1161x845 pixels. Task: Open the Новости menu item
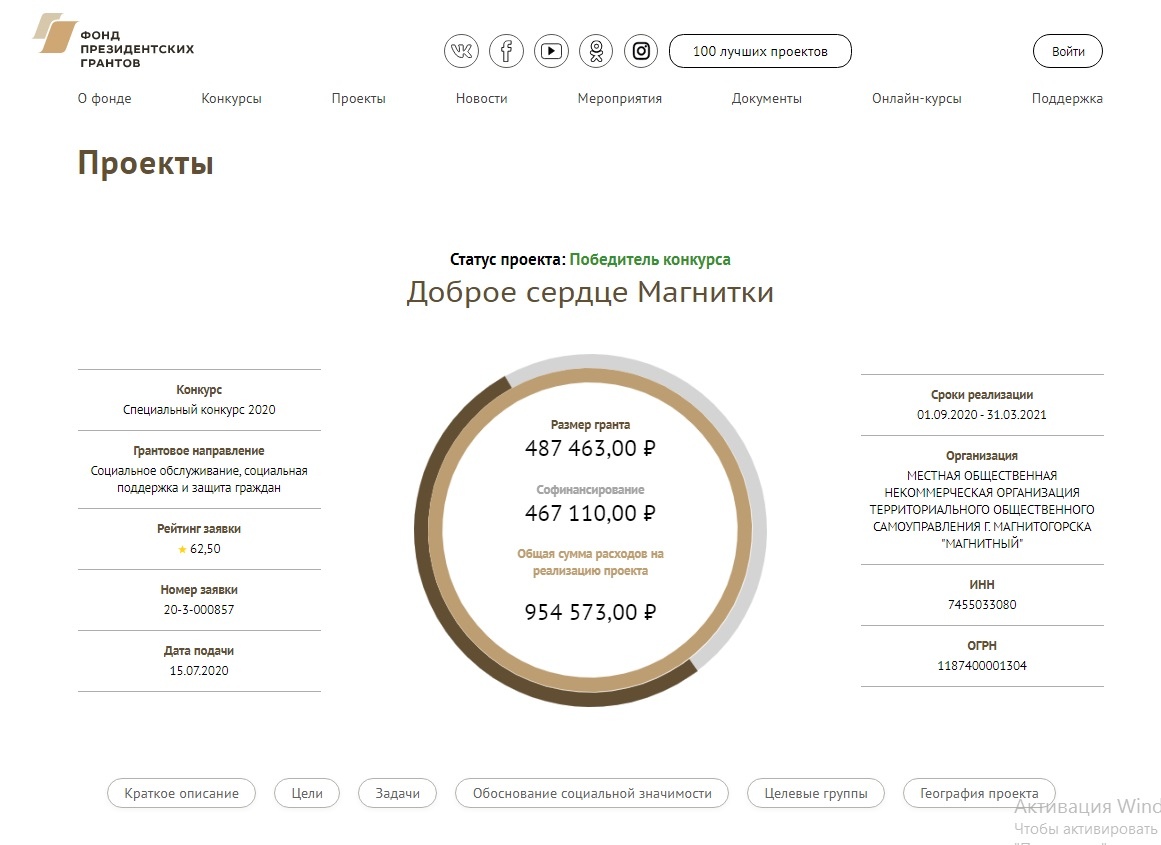click(481, 98)
